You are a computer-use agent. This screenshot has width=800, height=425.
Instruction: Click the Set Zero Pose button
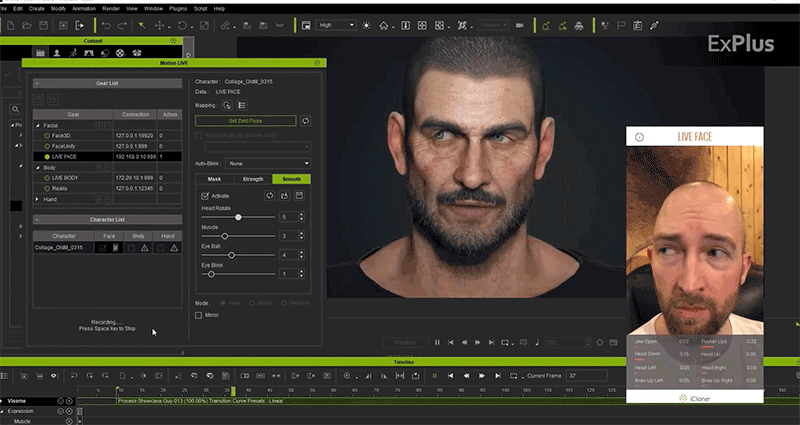[245, 121]
